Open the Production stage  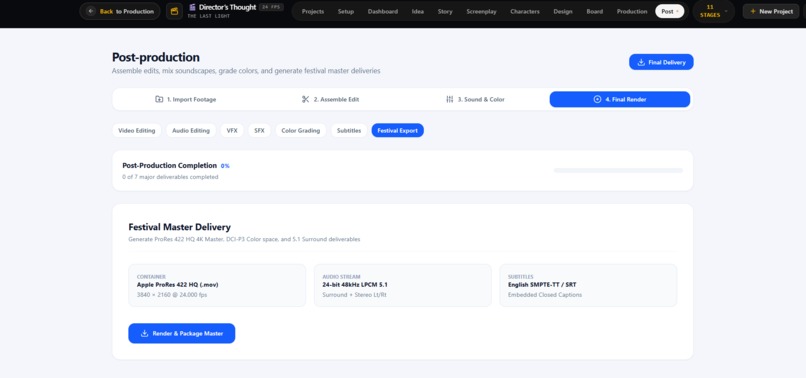pyautogui.click(x=632, y=11)
